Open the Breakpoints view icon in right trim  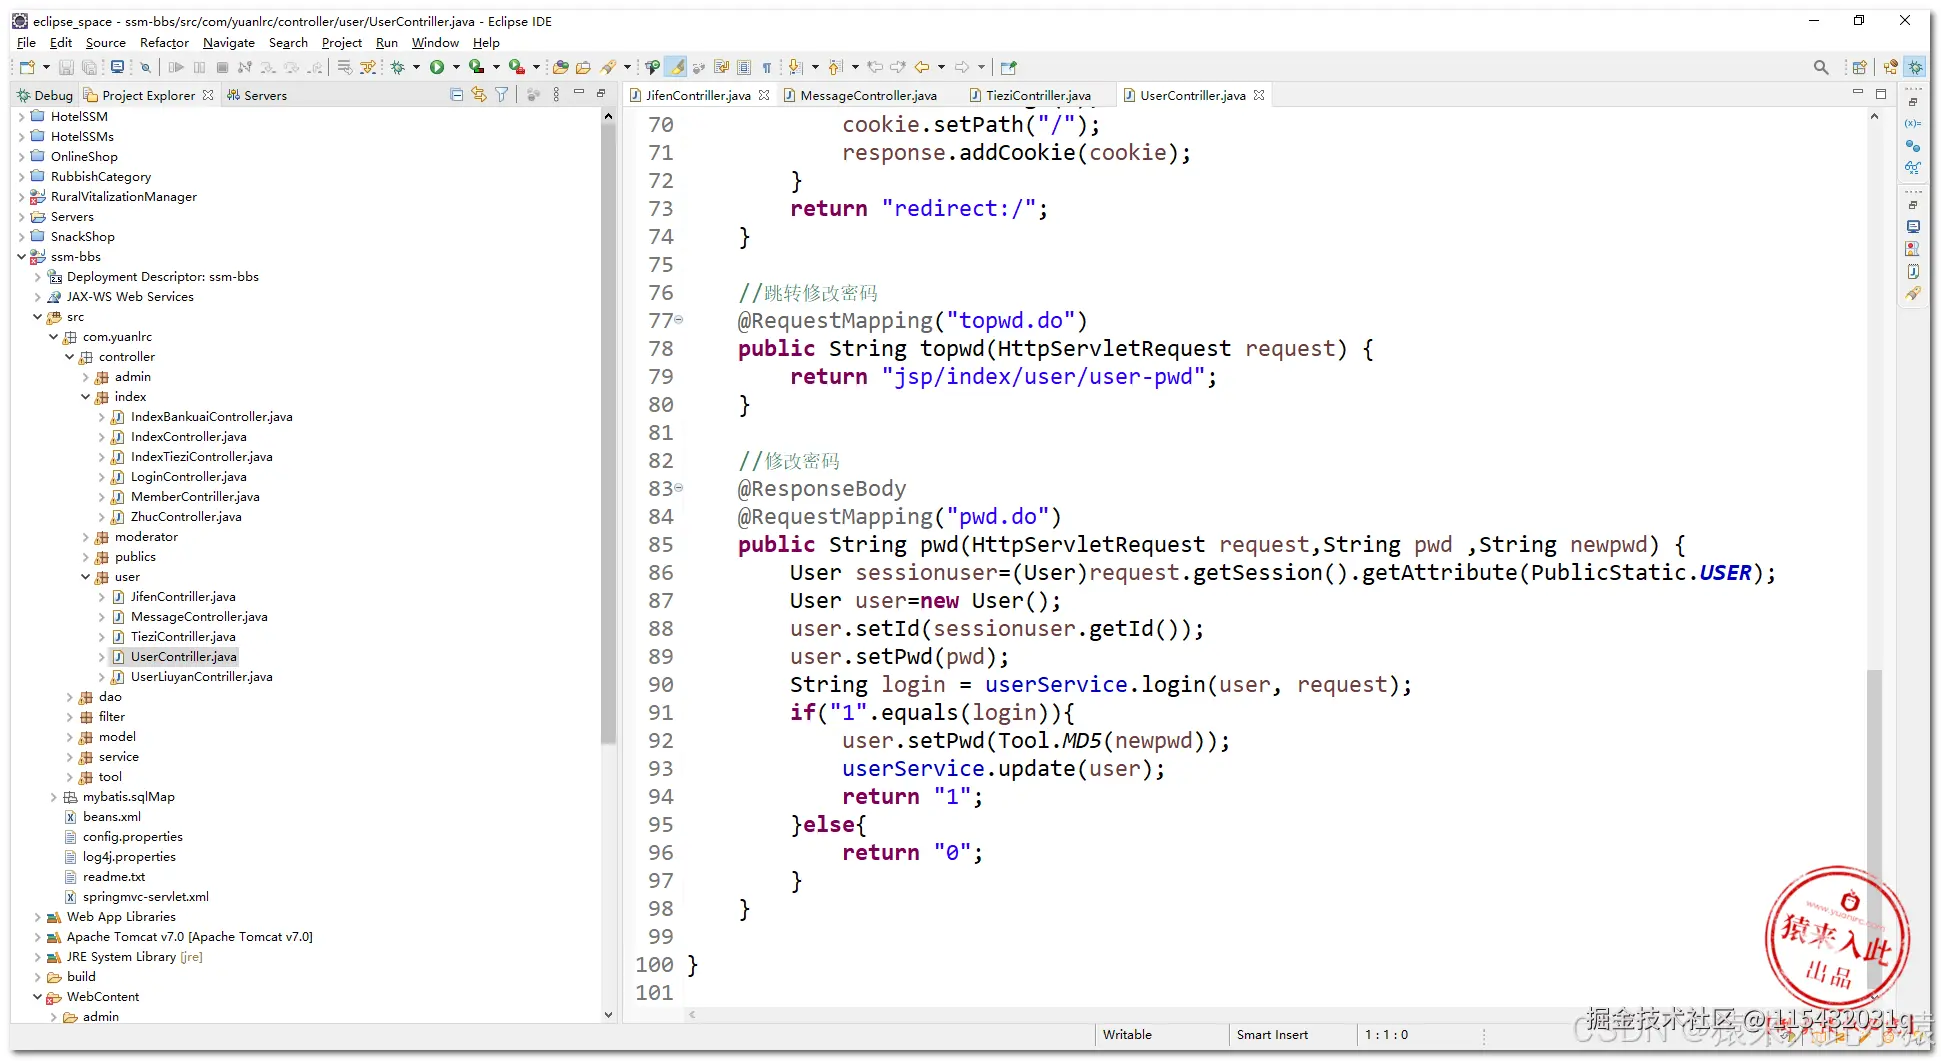pyautogui.click(x=1913, y=146)
